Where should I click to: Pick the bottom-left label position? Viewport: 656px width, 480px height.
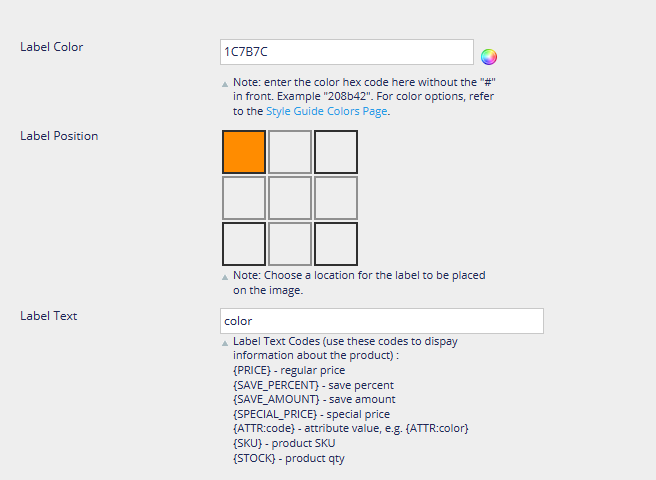pyautogui.click(x=244, y=244)
